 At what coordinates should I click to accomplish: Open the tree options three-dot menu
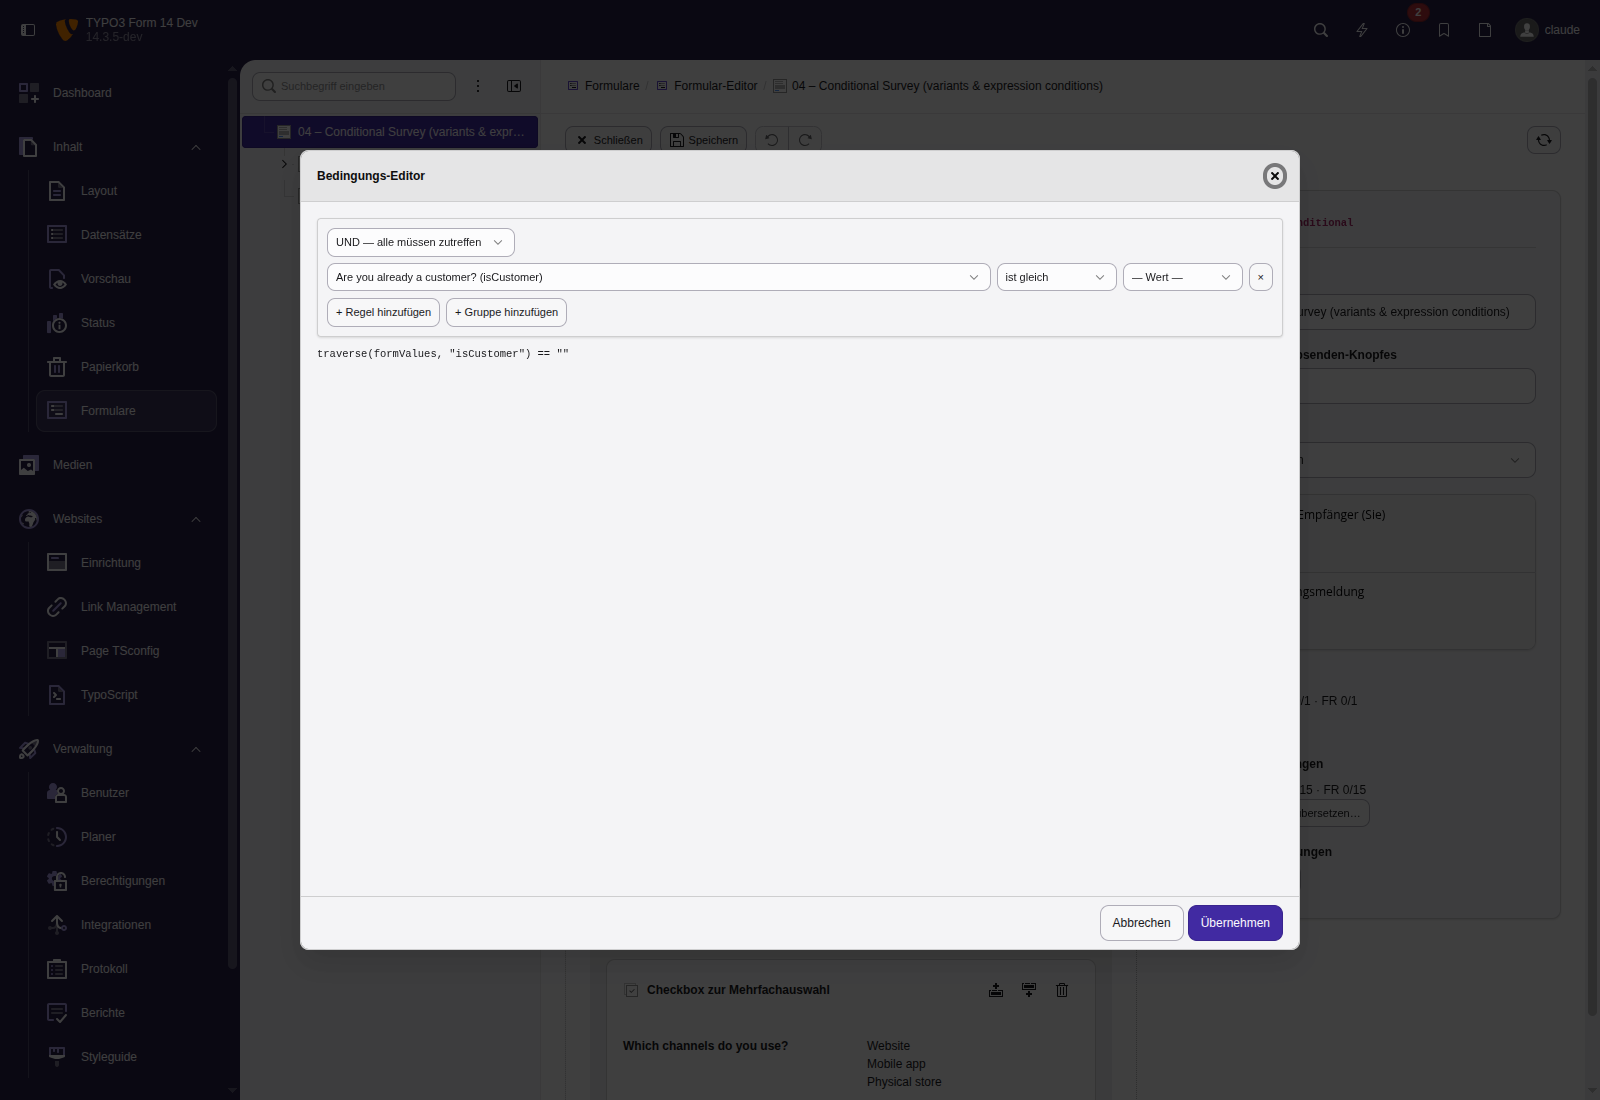point(478,86)
